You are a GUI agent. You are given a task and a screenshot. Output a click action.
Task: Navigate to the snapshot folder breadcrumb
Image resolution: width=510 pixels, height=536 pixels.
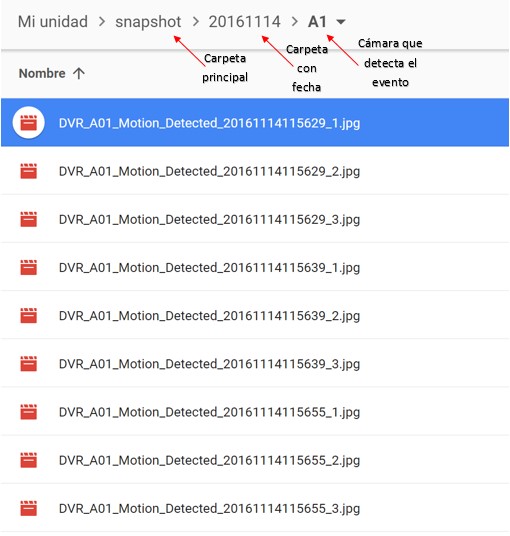coord(148,22)
